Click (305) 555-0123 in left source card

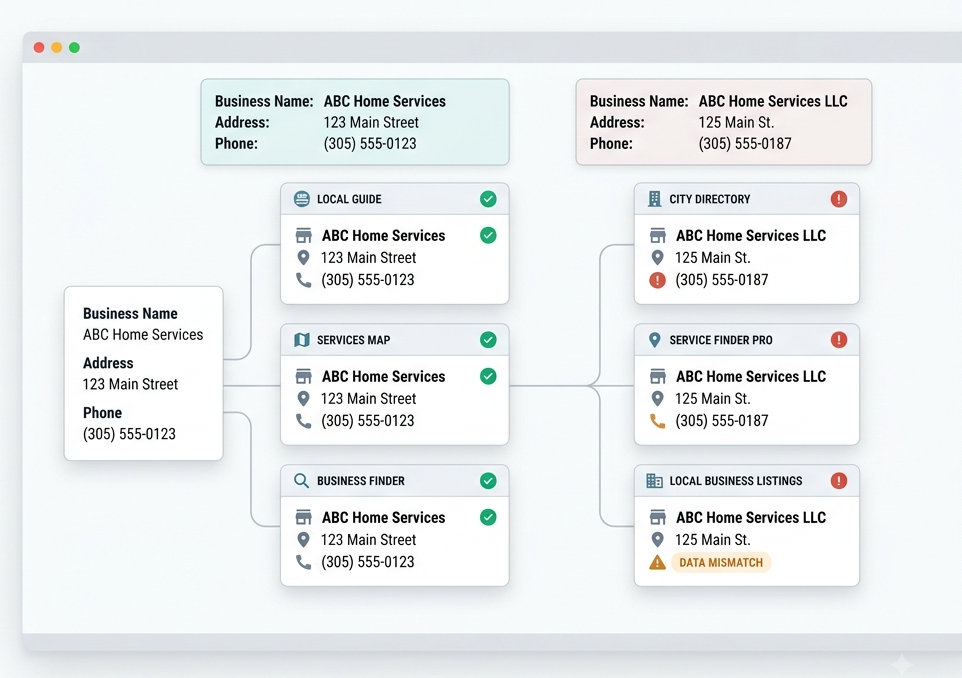point(129,434)
